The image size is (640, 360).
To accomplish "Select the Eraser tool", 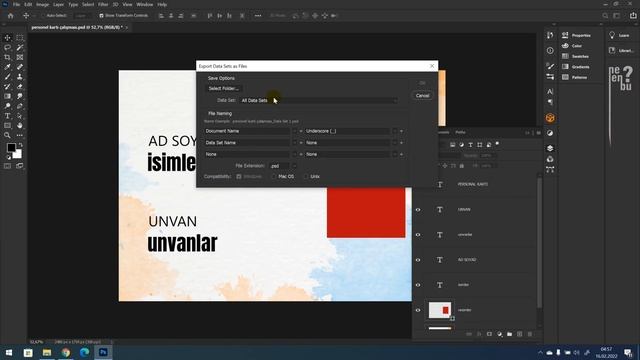I will click(x=20, y=87).
